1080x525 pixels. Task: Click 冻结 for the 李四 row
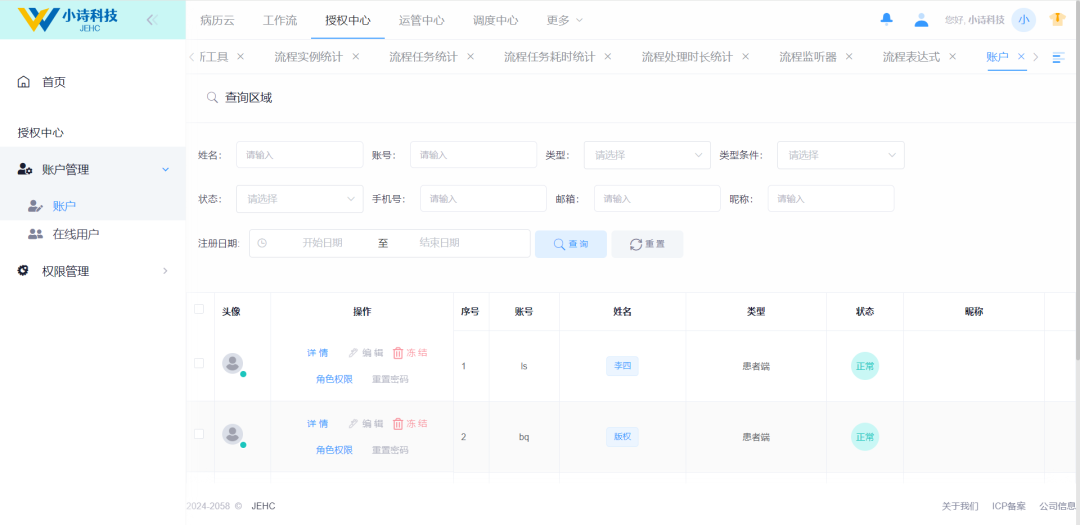click(x=410, y=353)
